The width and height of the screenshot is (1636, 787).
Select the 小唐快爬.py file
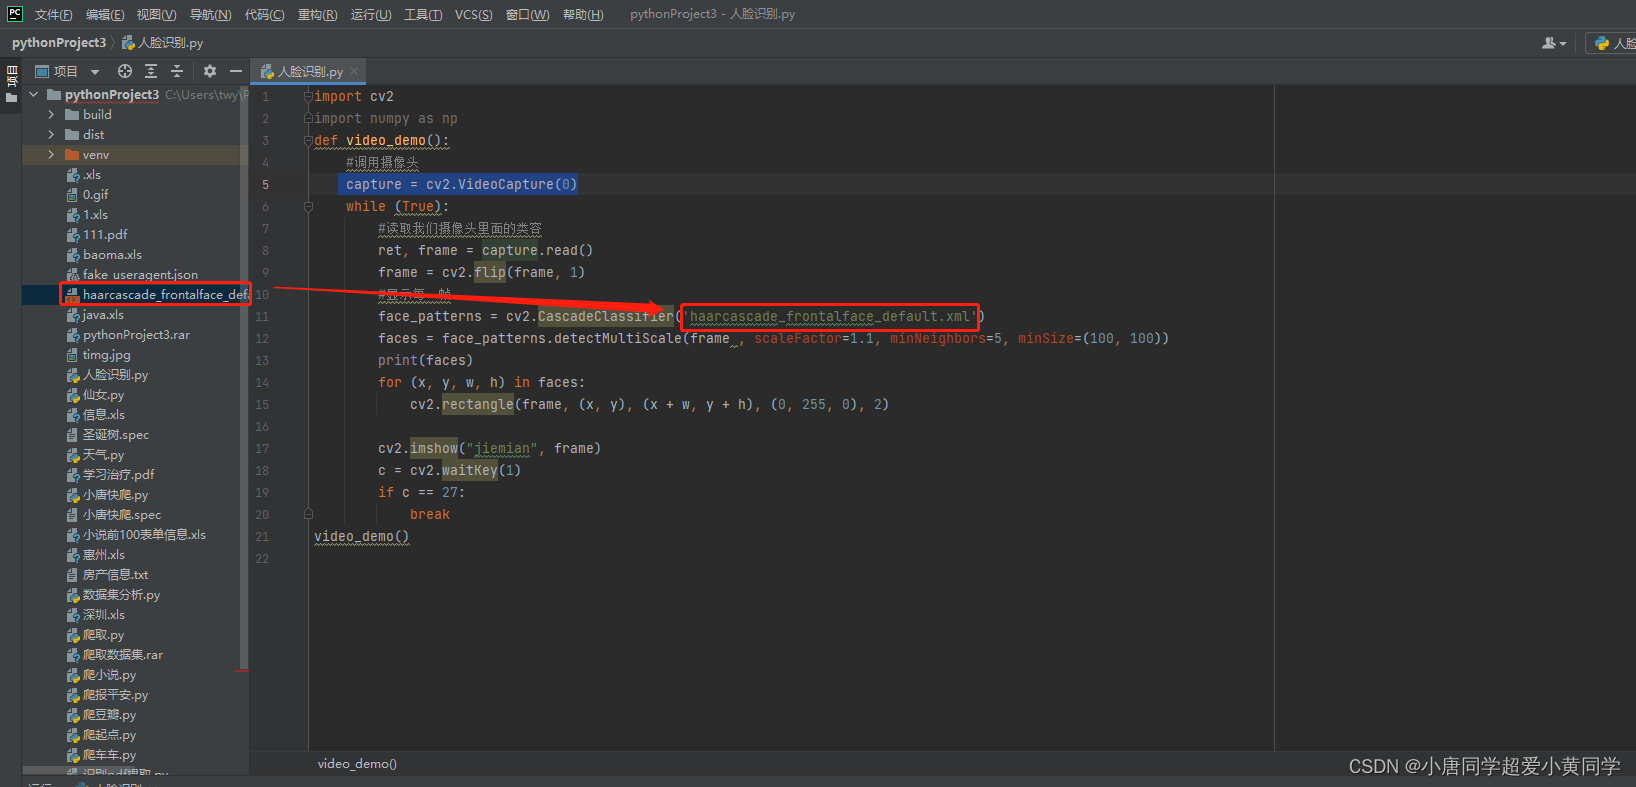pos(135,495)
